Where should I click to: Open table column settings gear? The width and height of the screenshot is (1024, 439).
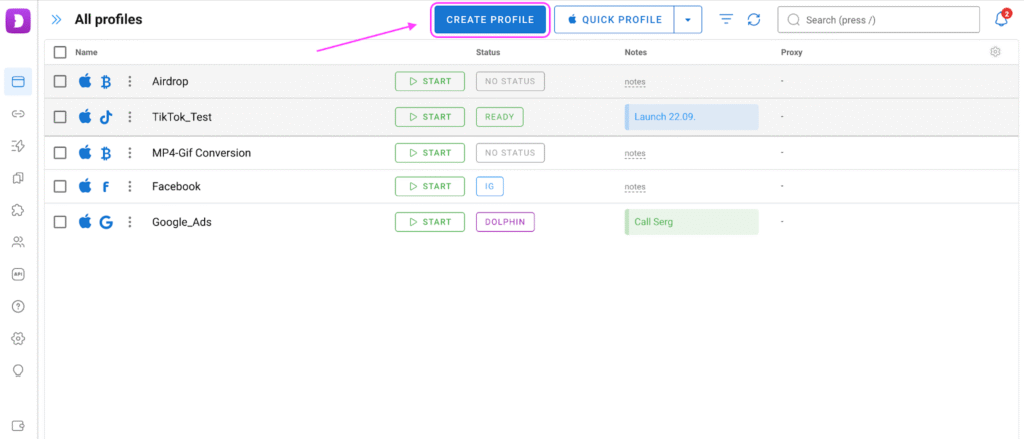coord(995,52)
